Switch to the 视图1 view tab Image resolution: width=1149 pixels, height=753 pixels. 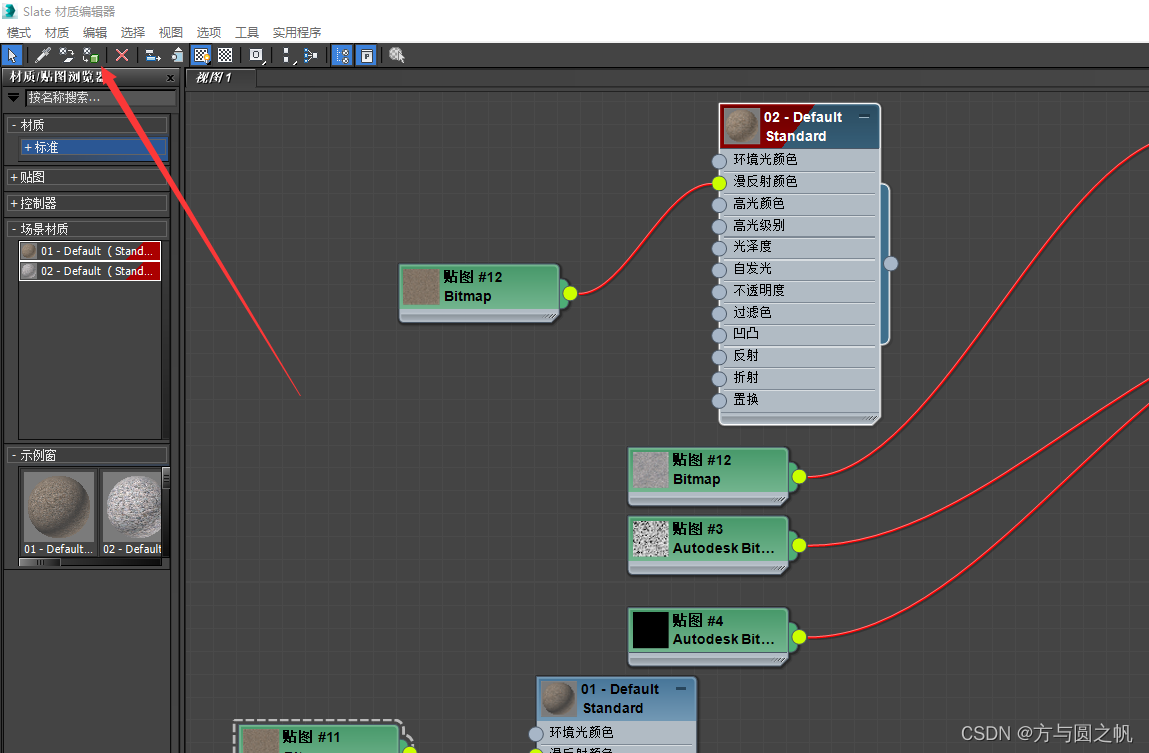[x=214, y=77]
